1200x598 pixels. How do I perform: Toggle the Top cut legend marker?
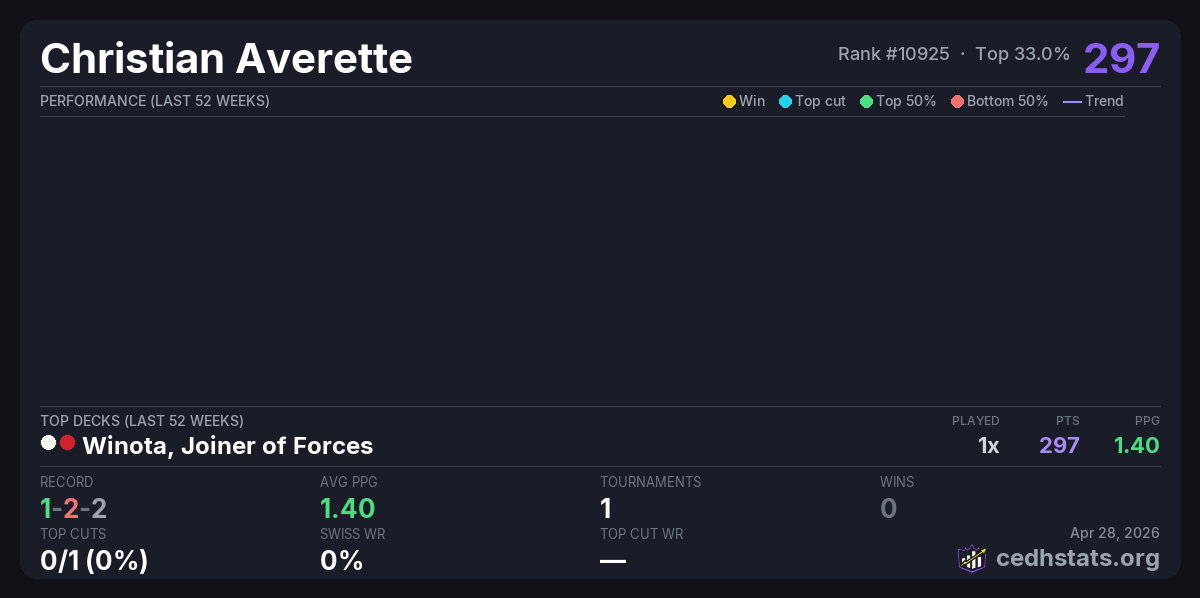click(785, 101)
